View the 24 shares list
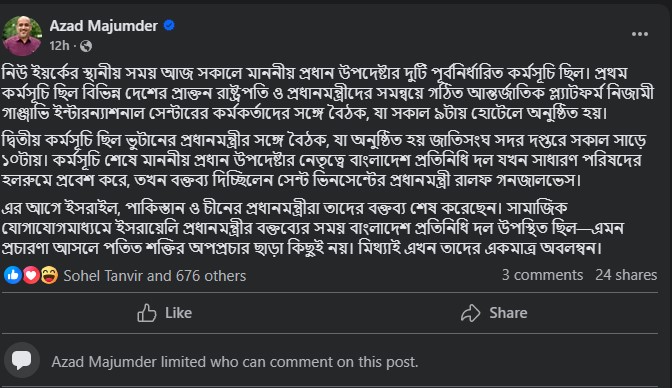672x388 pixels. click(626, 275)
